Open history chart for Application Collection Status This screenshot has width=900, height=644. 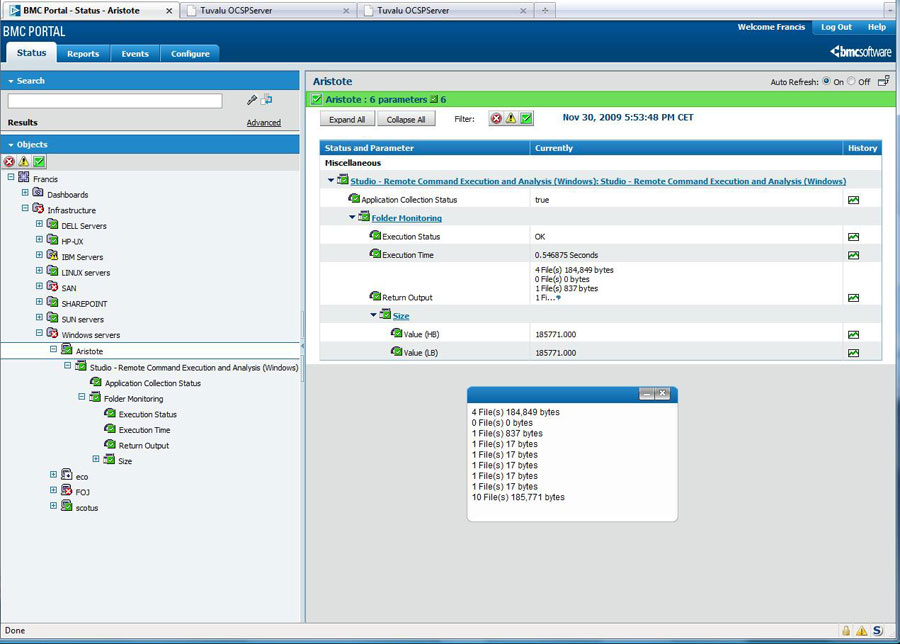coord(853,200)
